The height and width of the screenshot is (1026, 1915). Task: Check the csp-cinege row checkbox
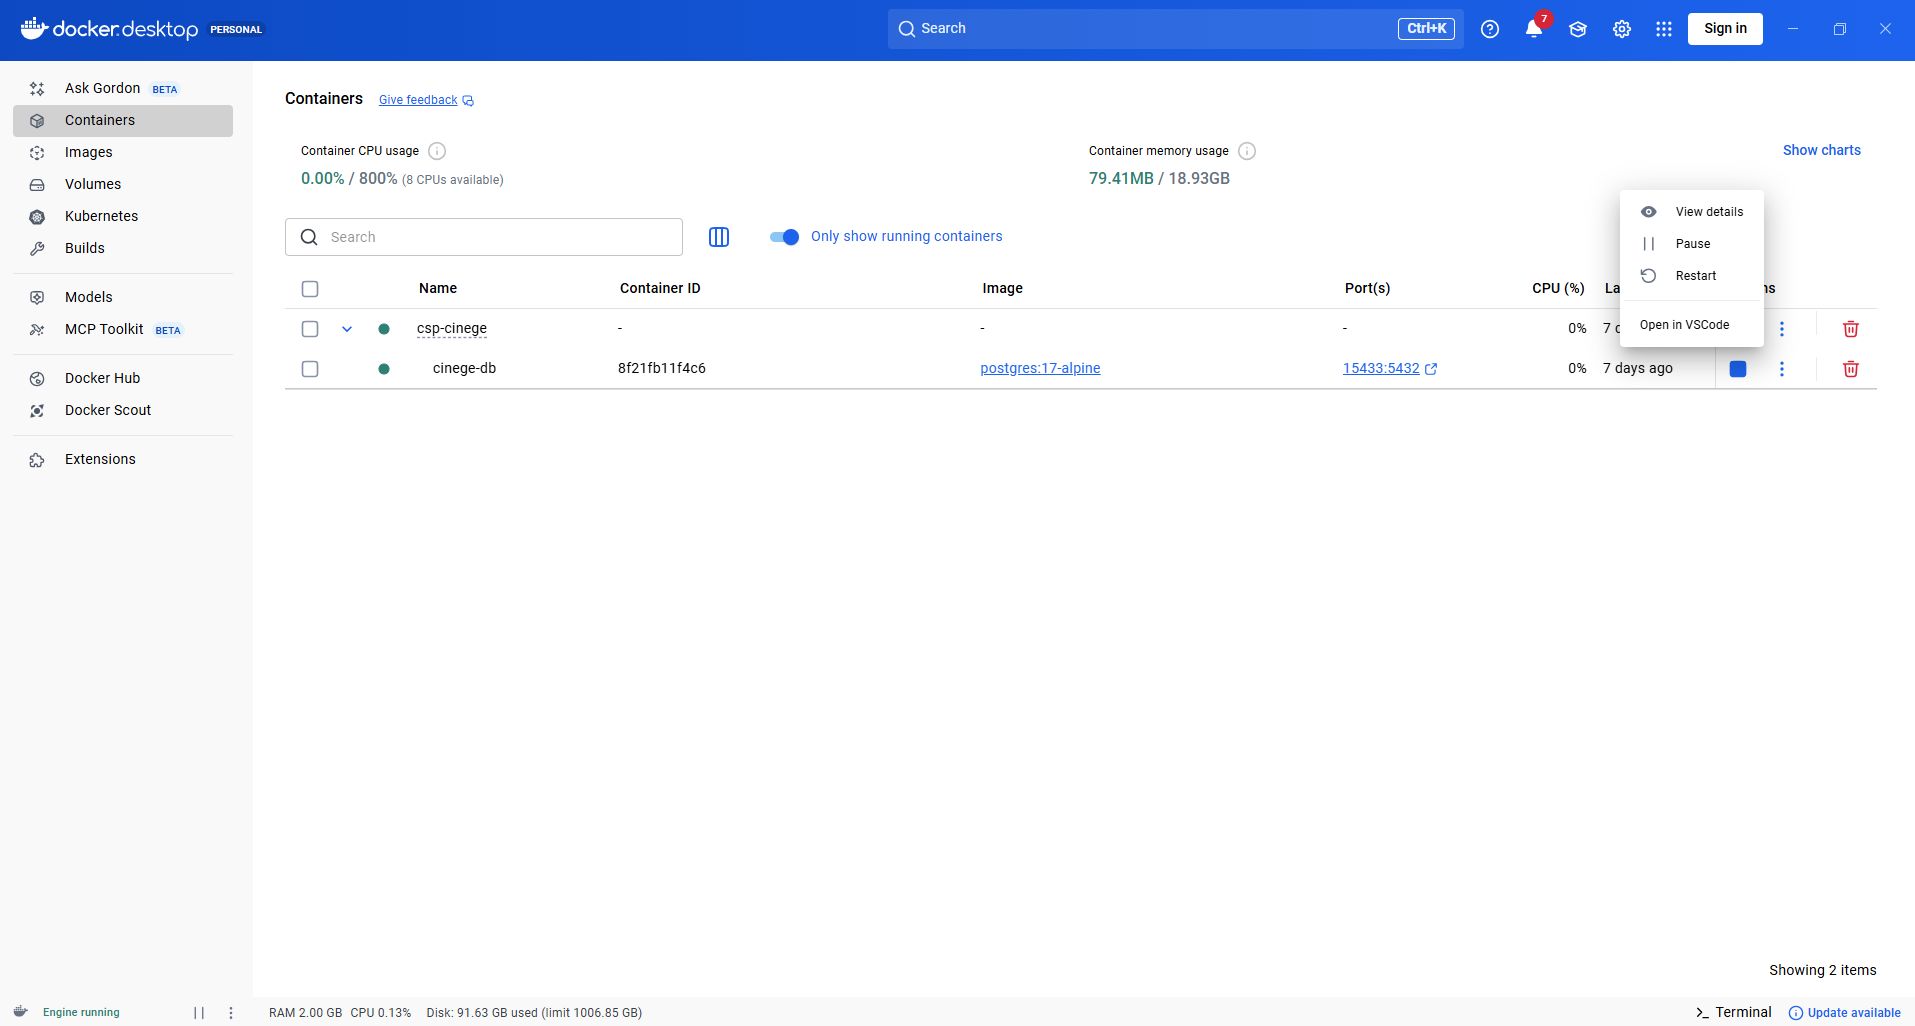(x=310, y=329)
